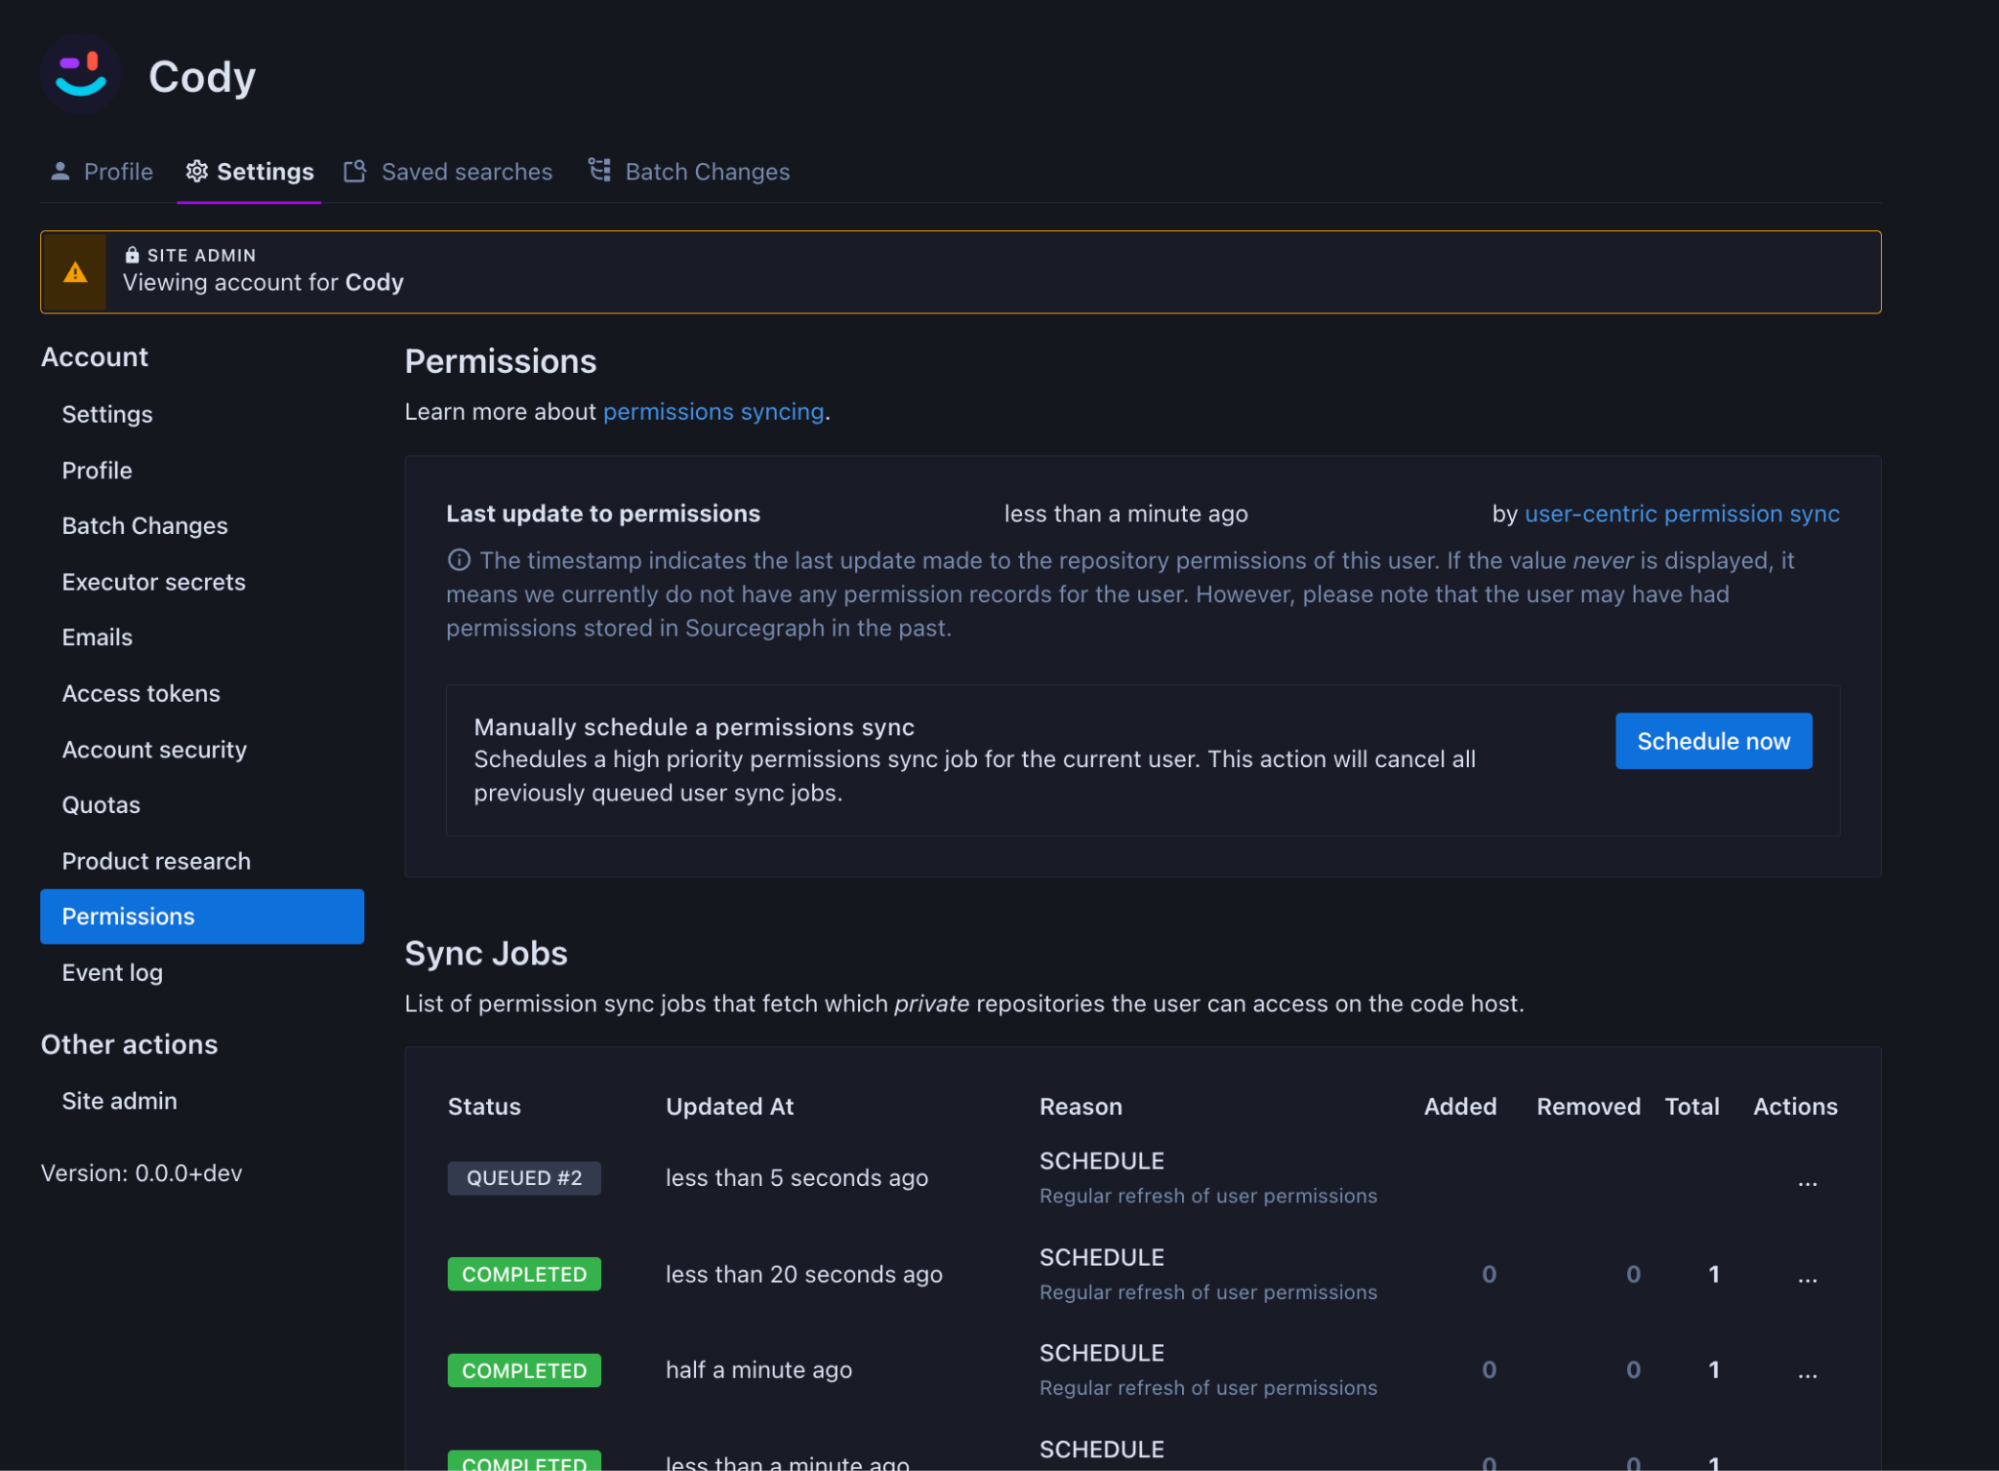This screenshot has height=1471, width=1999.
Task: Click the Profile tab person icon
Action: (x=60, y=172)
